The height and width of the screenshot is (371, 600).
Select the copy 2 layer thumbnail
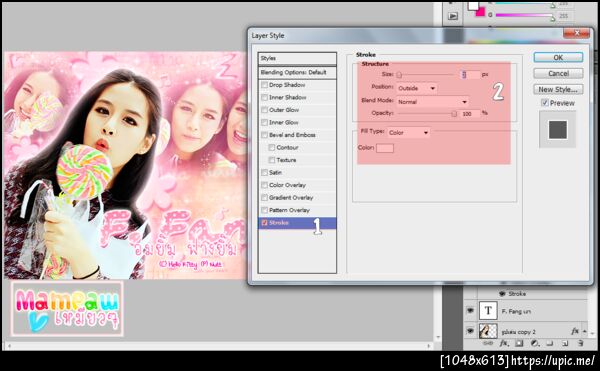(x=488, y=331)
